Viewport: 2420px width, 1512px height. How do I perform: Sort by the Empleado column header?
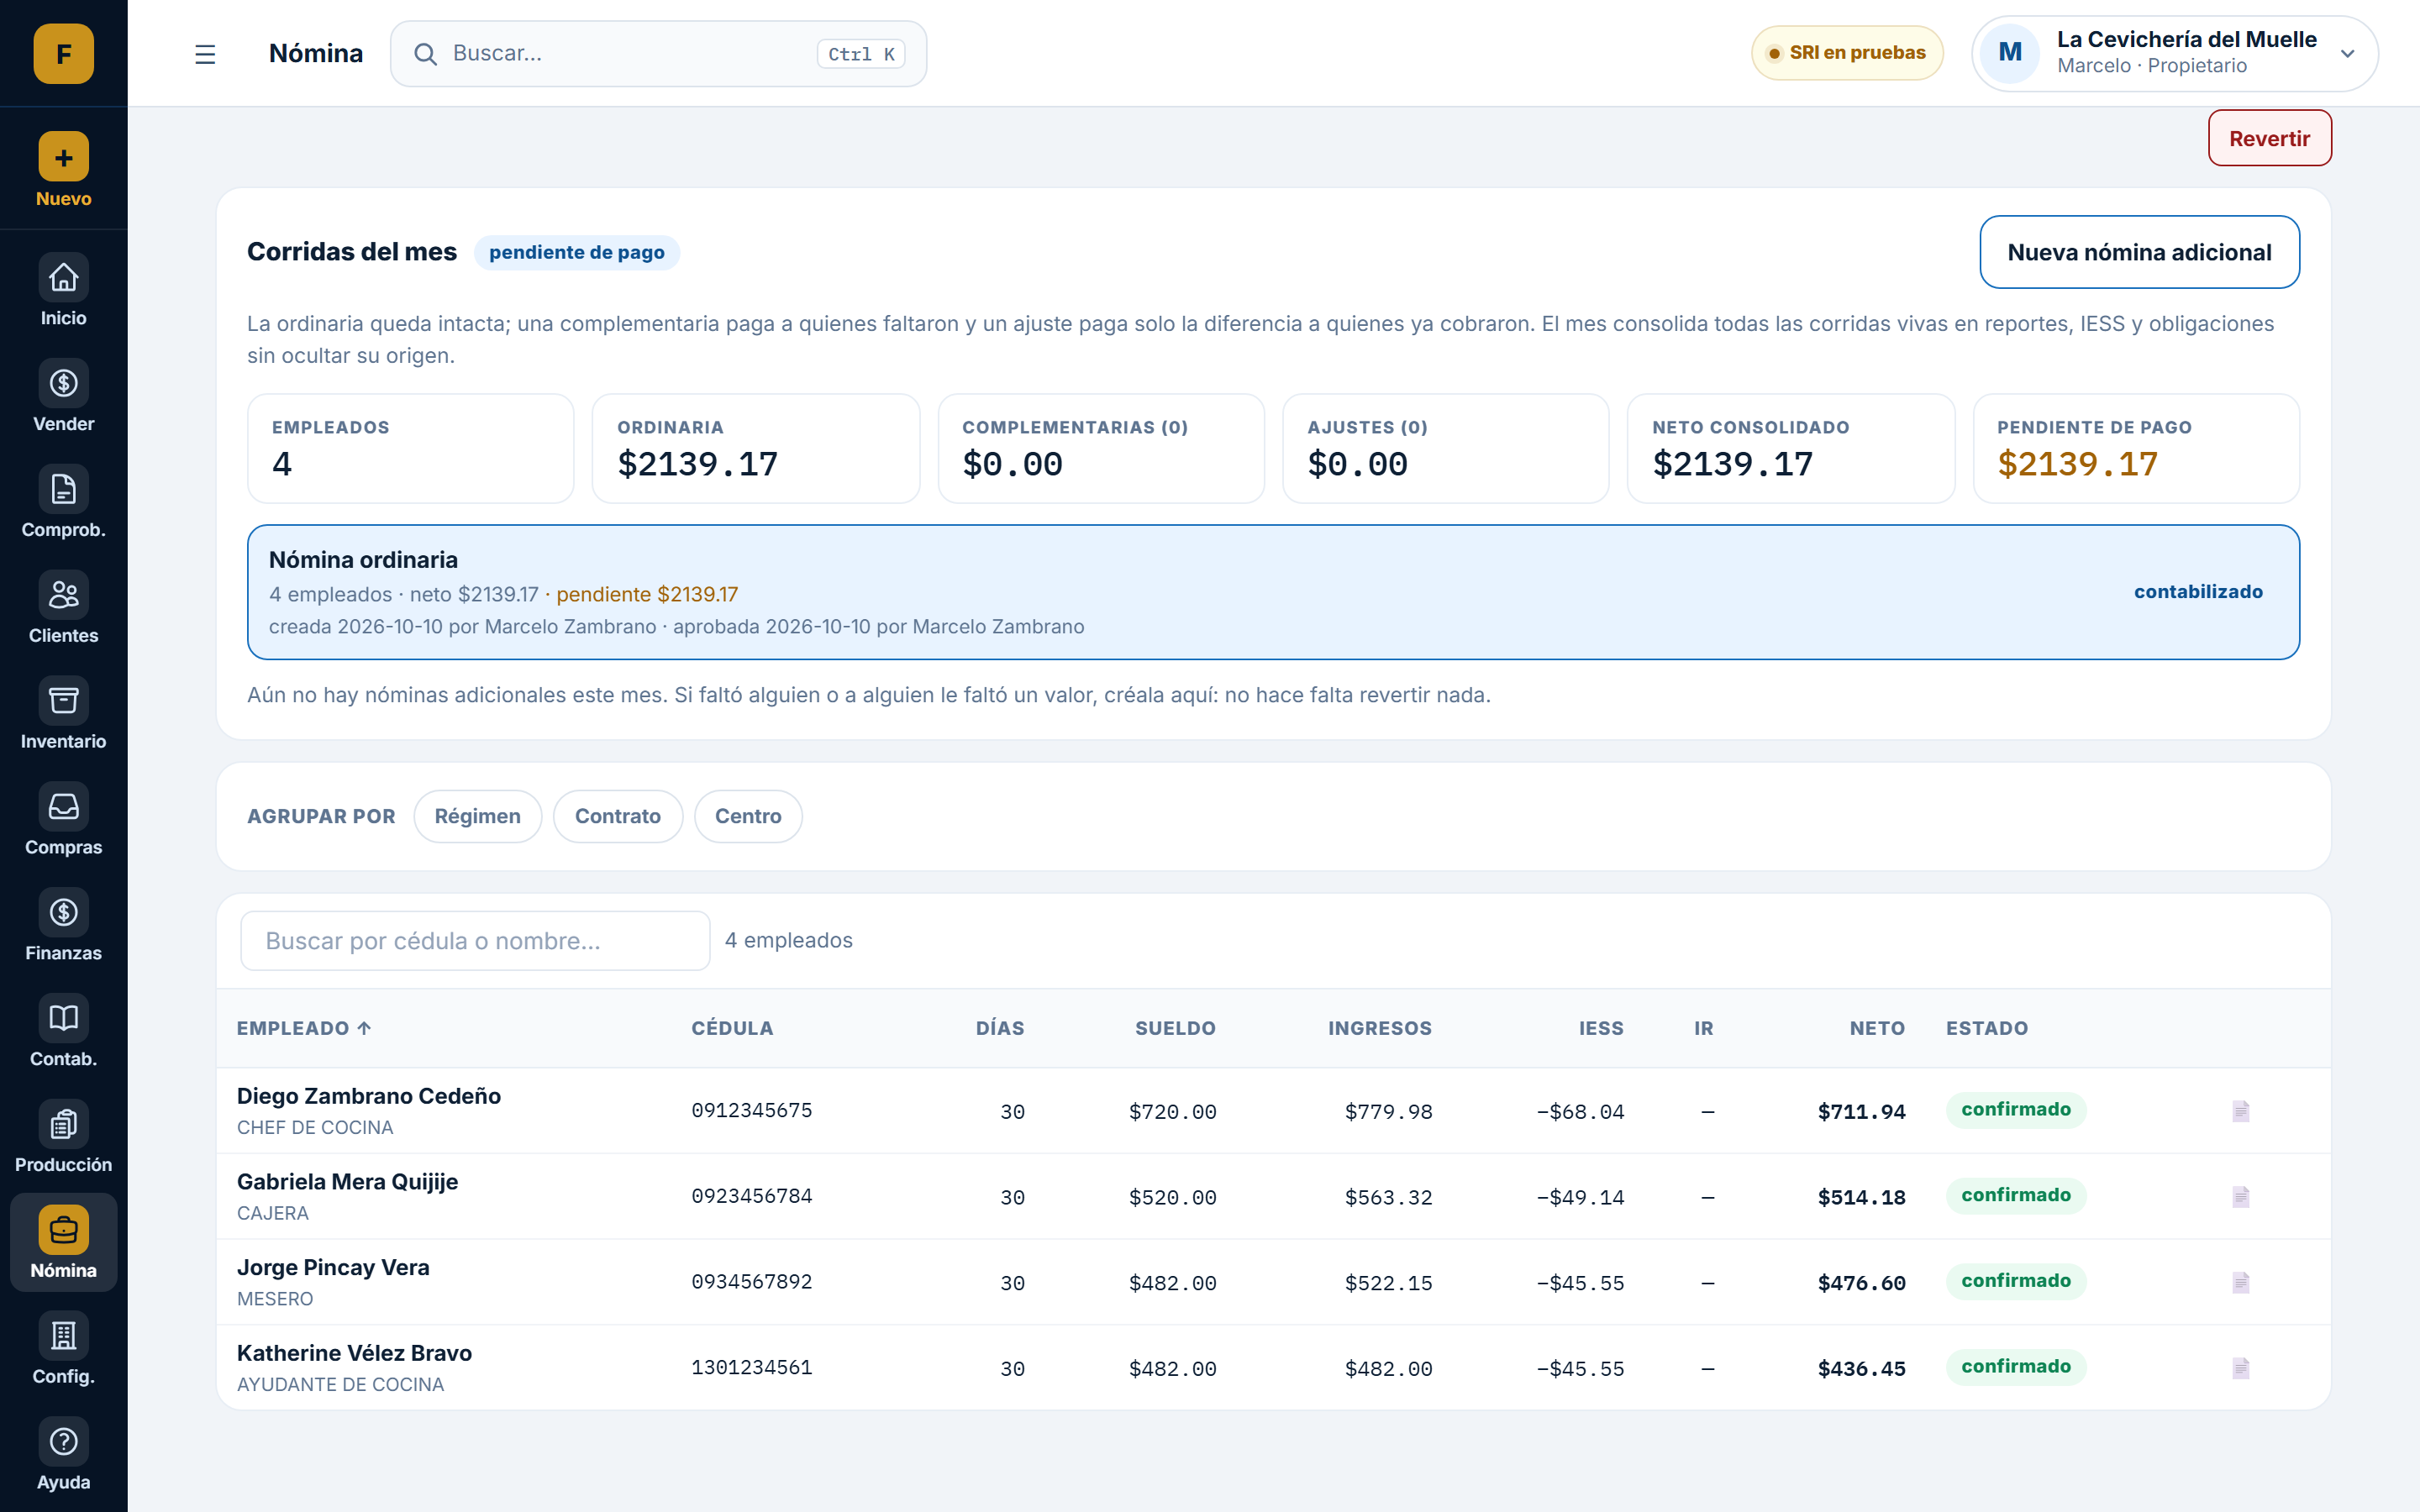304,1028
